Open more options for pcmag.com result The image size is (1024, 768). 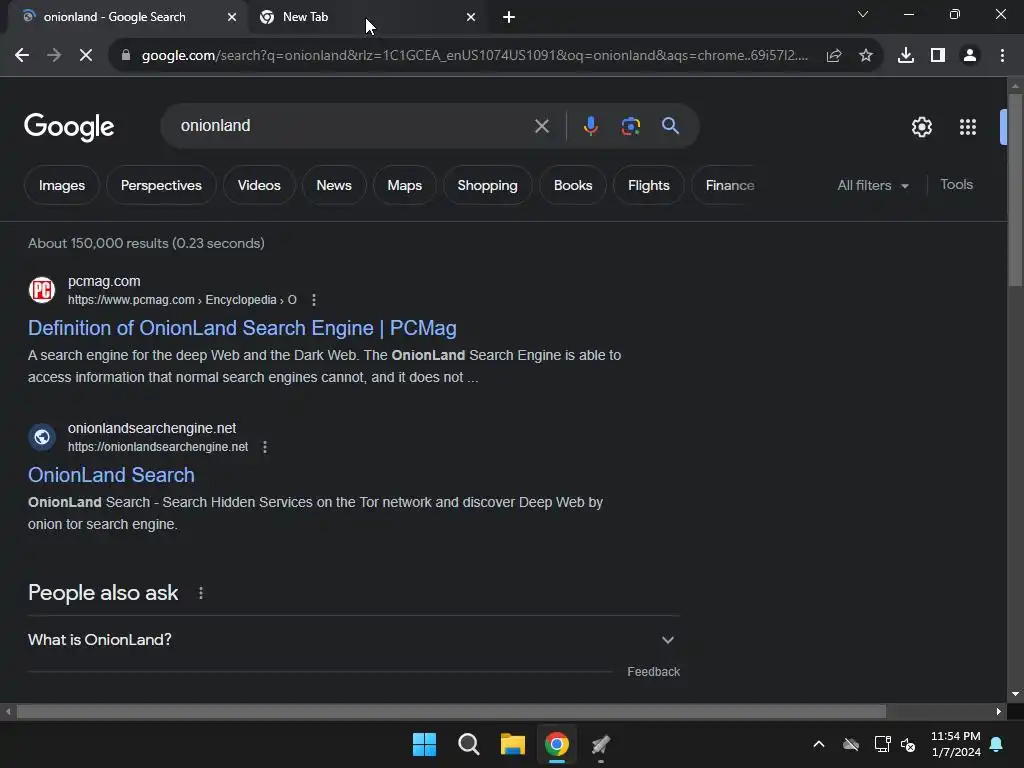tap(314, 300)
